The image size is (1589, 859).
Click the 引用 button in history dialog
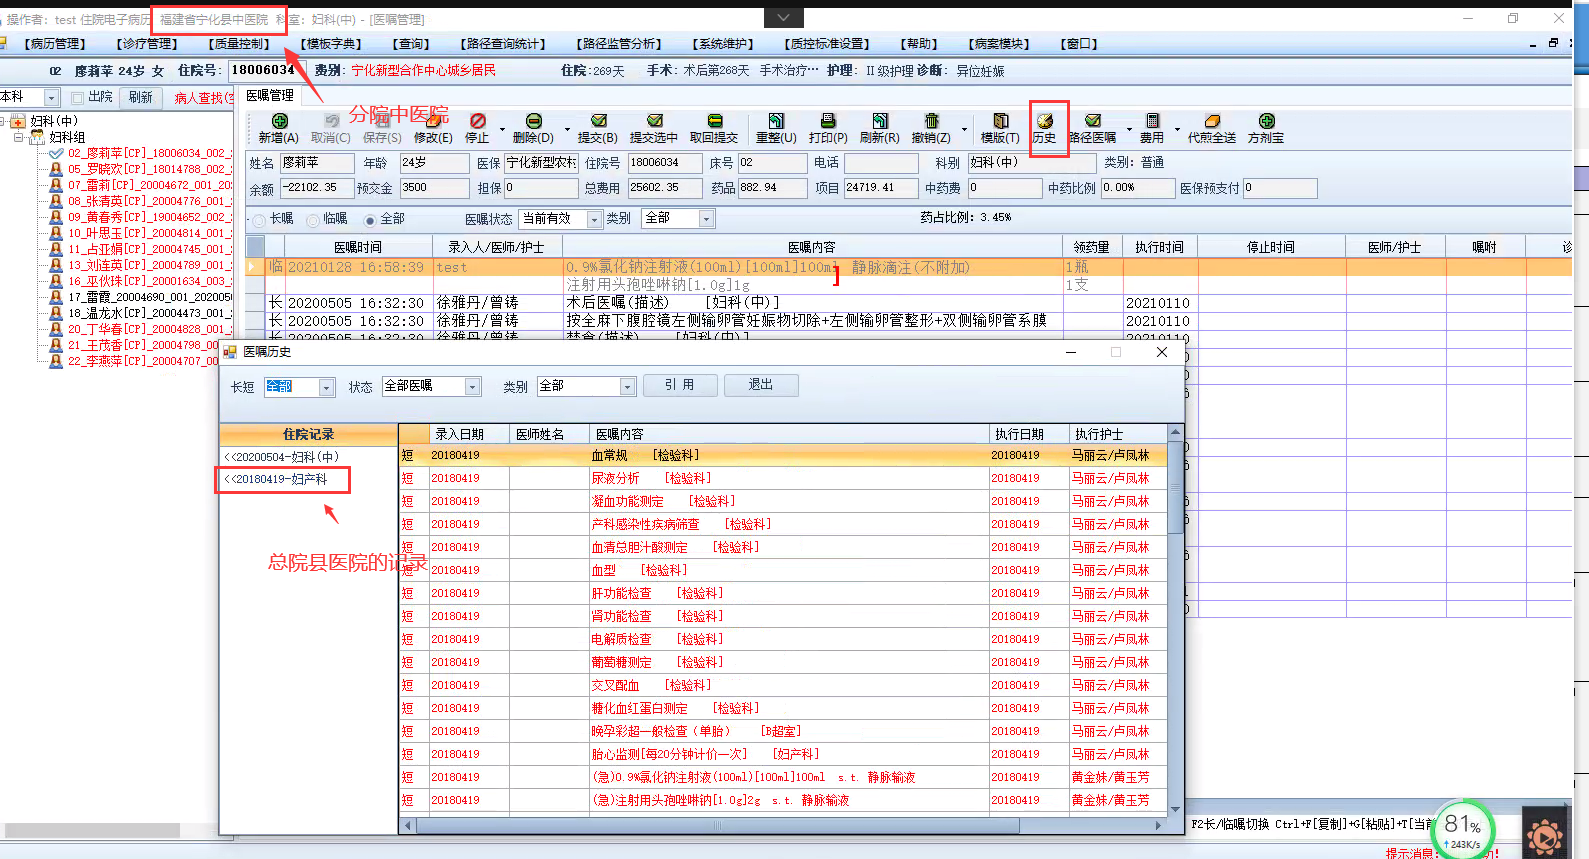tap(680, 385)
